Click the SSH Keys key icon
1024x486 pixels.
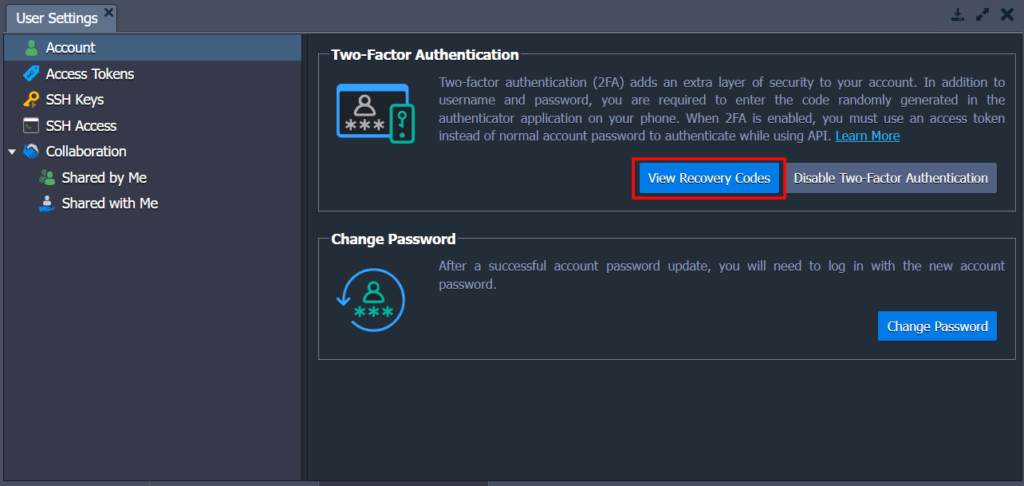coord(31,100)
